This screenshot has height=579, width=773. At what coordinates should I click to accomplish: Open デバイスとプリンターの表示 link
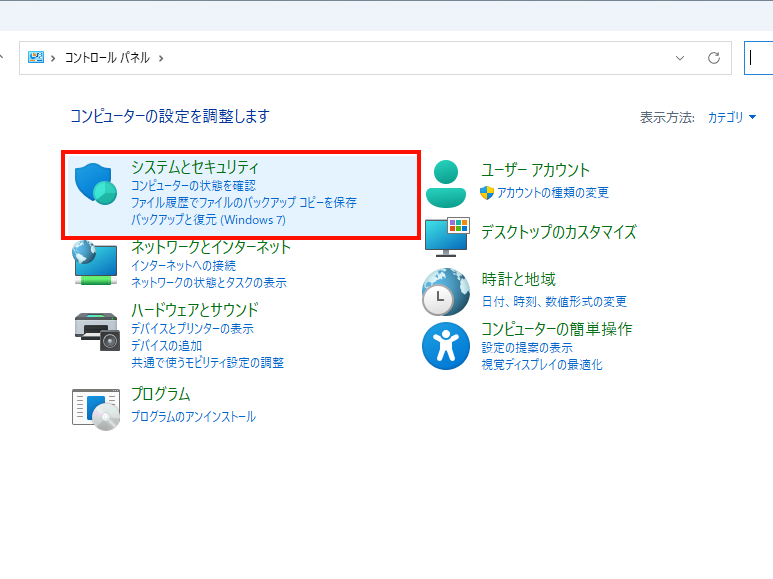[x=192, y=328]
